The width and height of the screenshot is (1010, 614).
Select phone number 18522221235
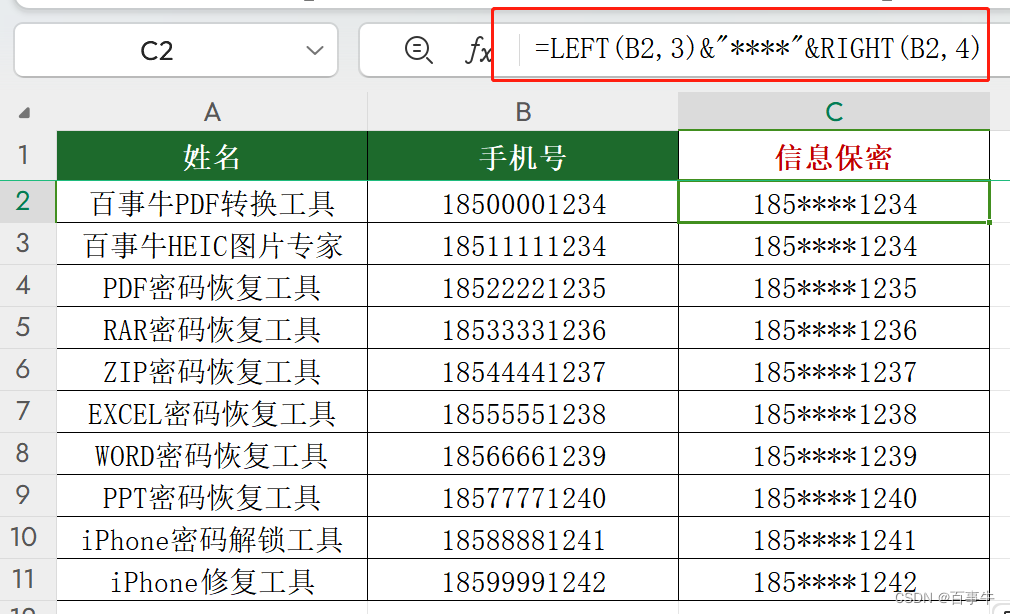[x=522, y=286]
